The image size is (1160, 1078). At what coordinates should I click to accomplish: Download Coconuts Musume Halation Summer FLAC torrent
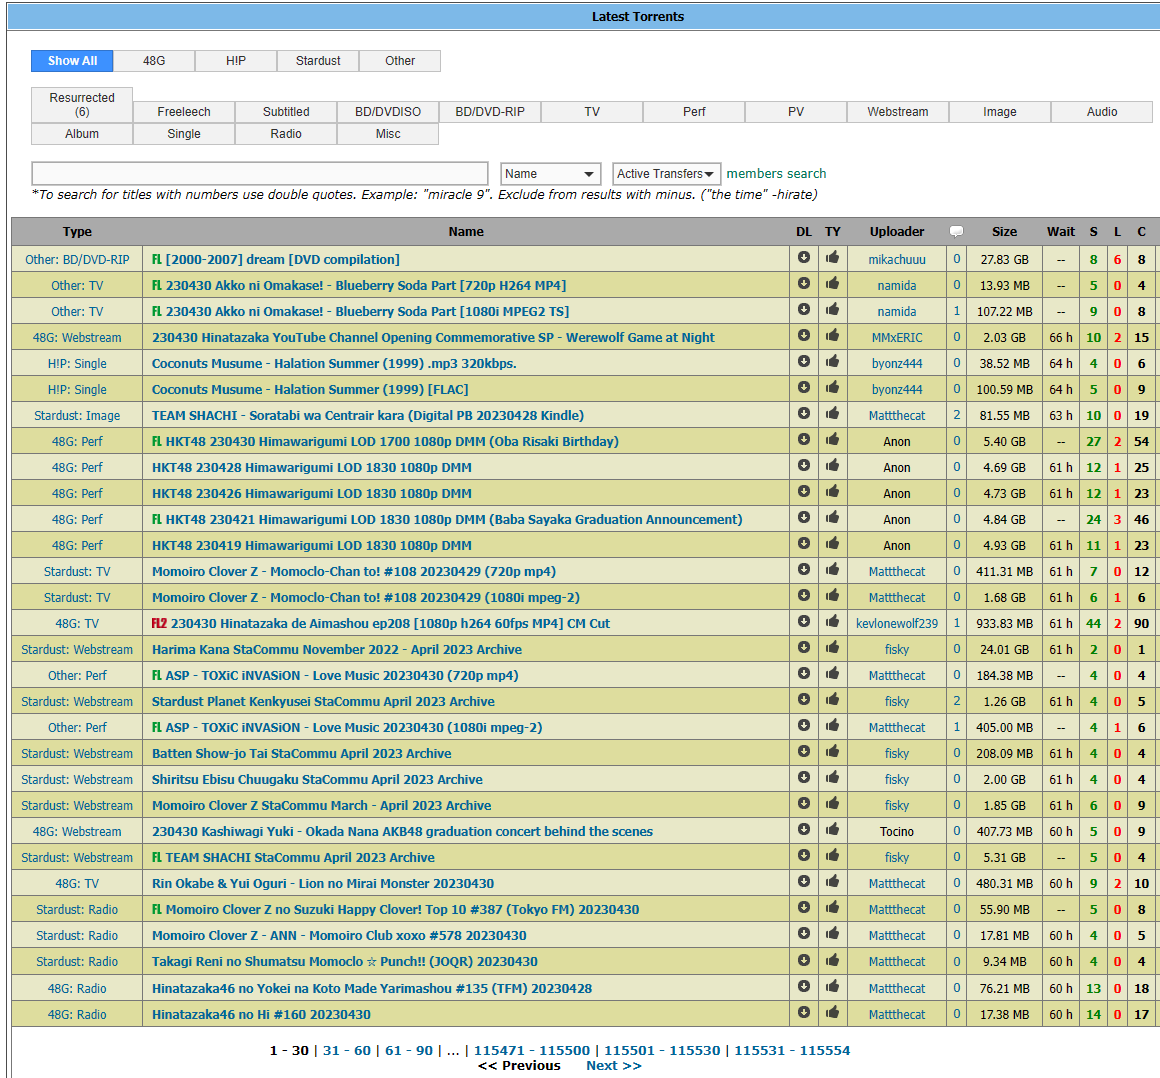point(803,387)
